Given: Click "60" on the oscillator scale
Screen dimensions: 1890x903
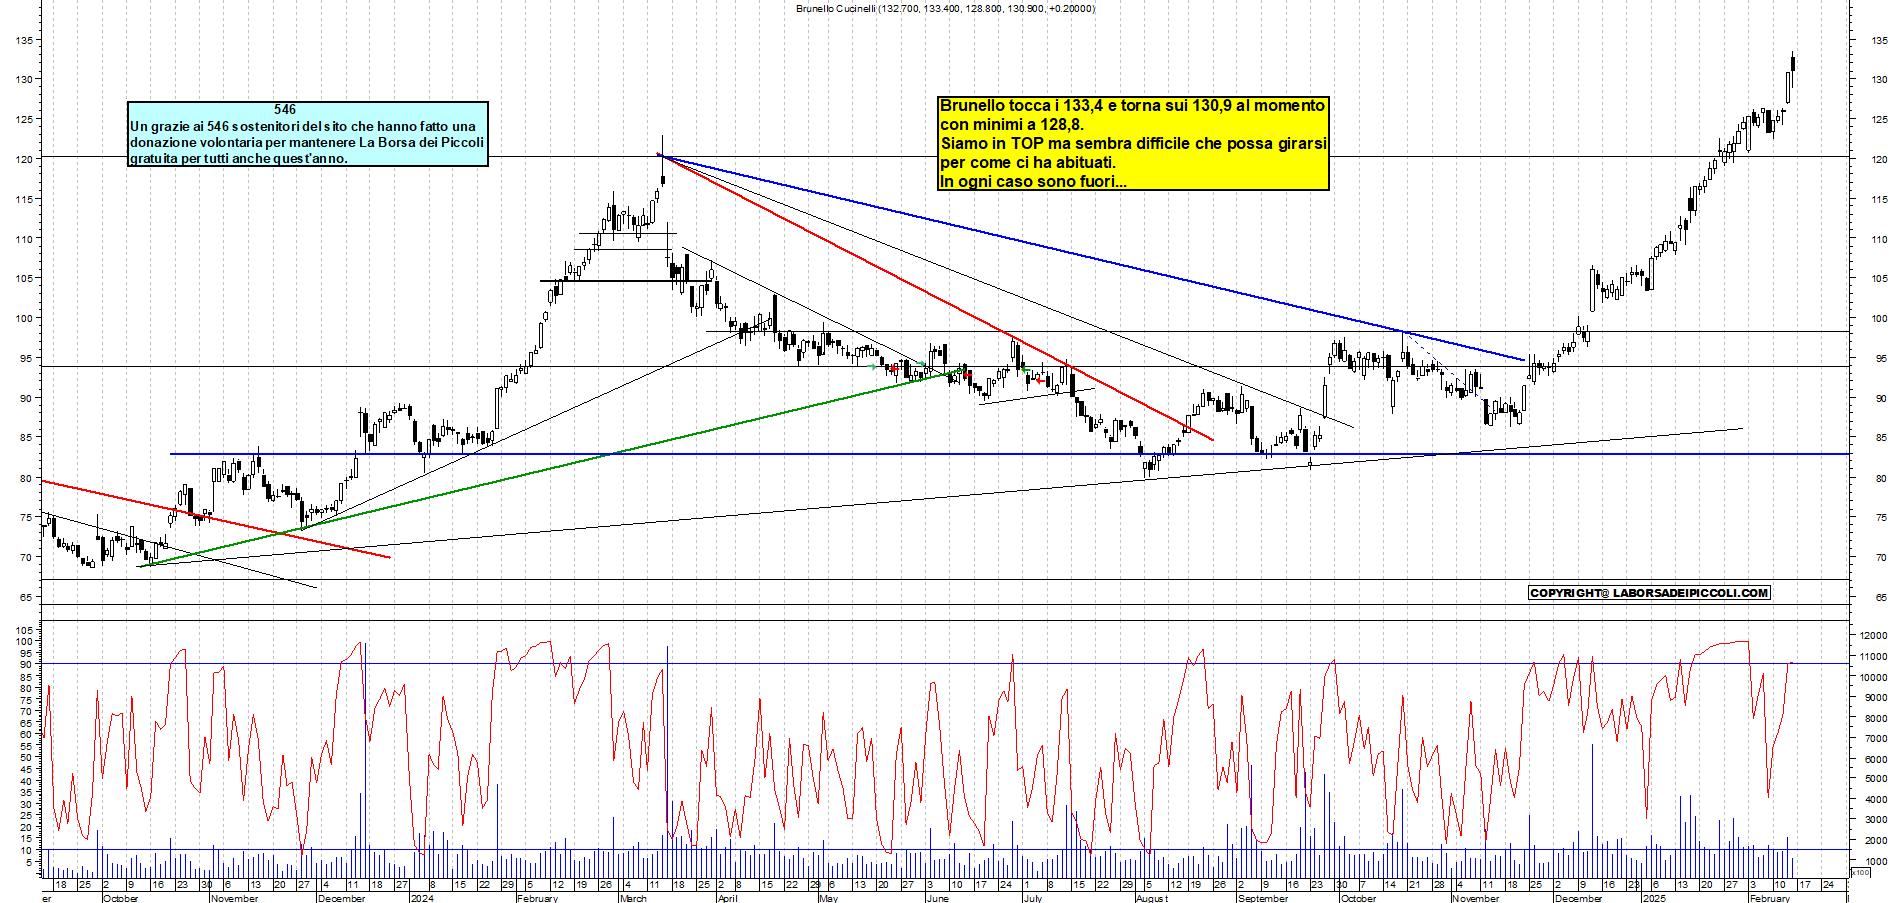Looking at the screenshot, I should (26, 735).
